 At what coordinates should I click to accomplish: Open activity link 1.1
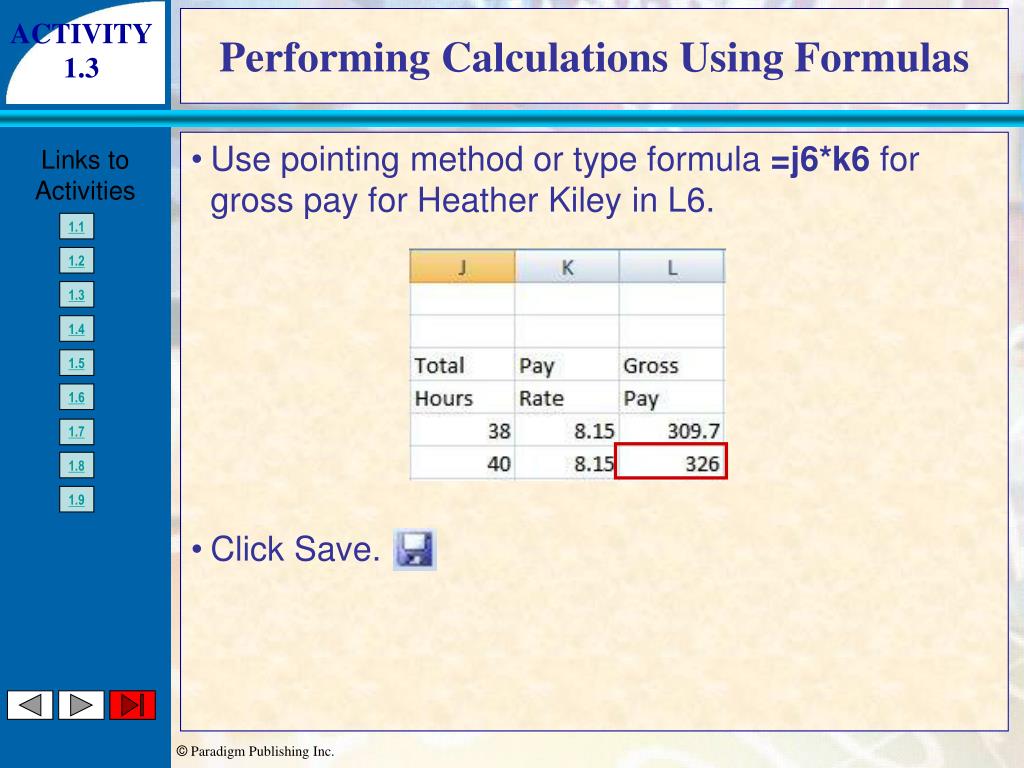pos(76,227)
